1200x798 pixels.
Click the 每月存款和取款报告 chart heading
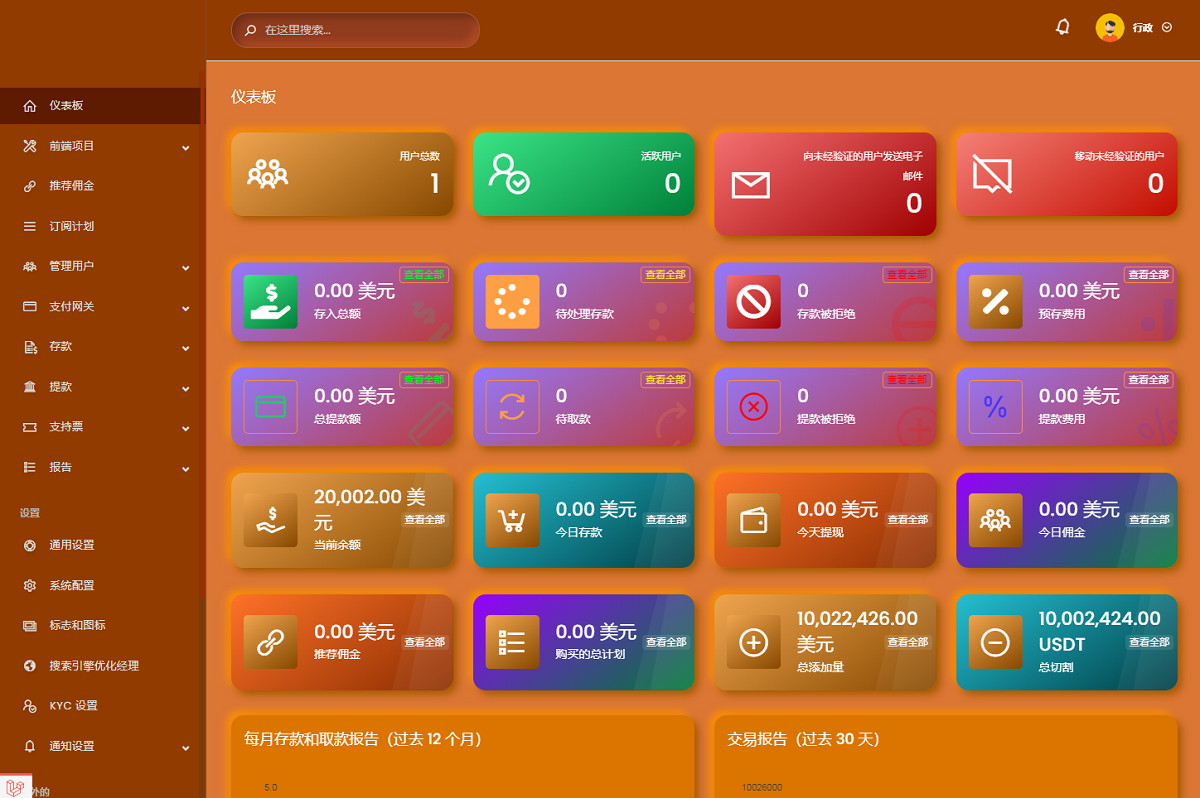tap(363, 739)
